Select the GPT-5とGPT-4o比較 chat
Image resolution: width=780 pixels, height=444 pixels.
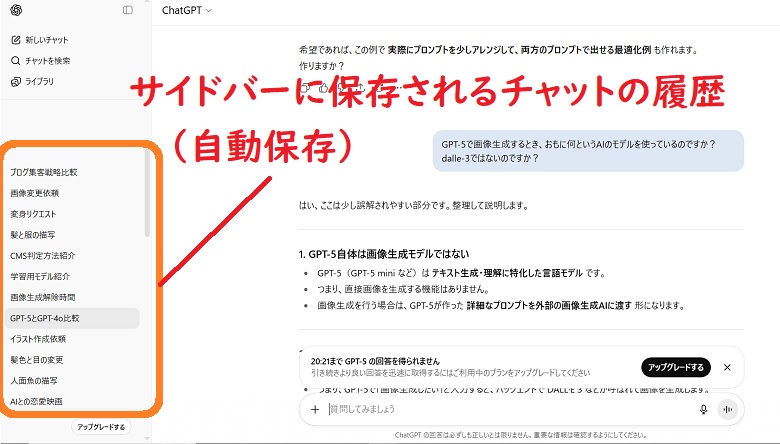44,318
